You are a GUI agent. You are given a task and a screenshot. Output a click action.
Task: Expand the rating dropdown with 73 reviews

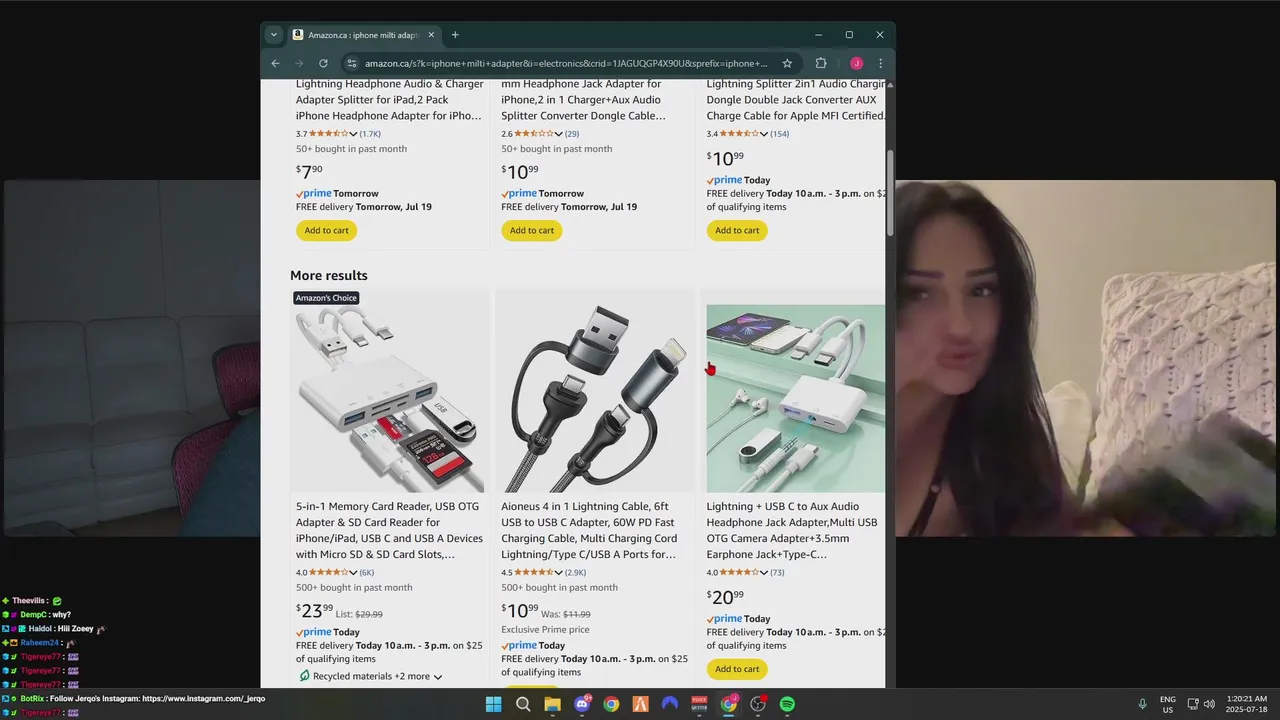tap(764, 573)
